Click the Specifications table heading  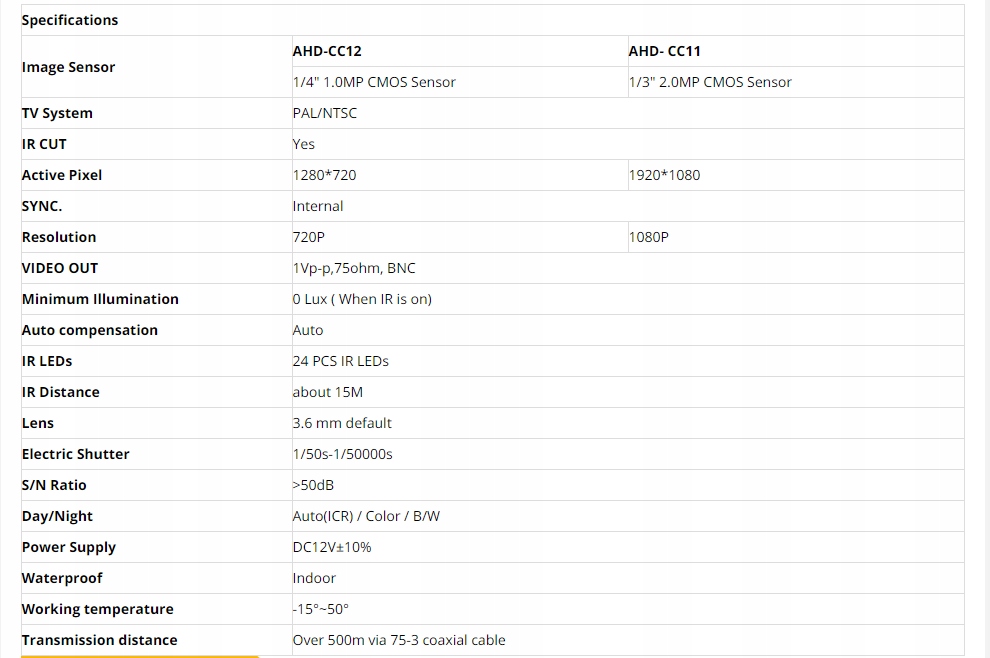tap(70, 20)
